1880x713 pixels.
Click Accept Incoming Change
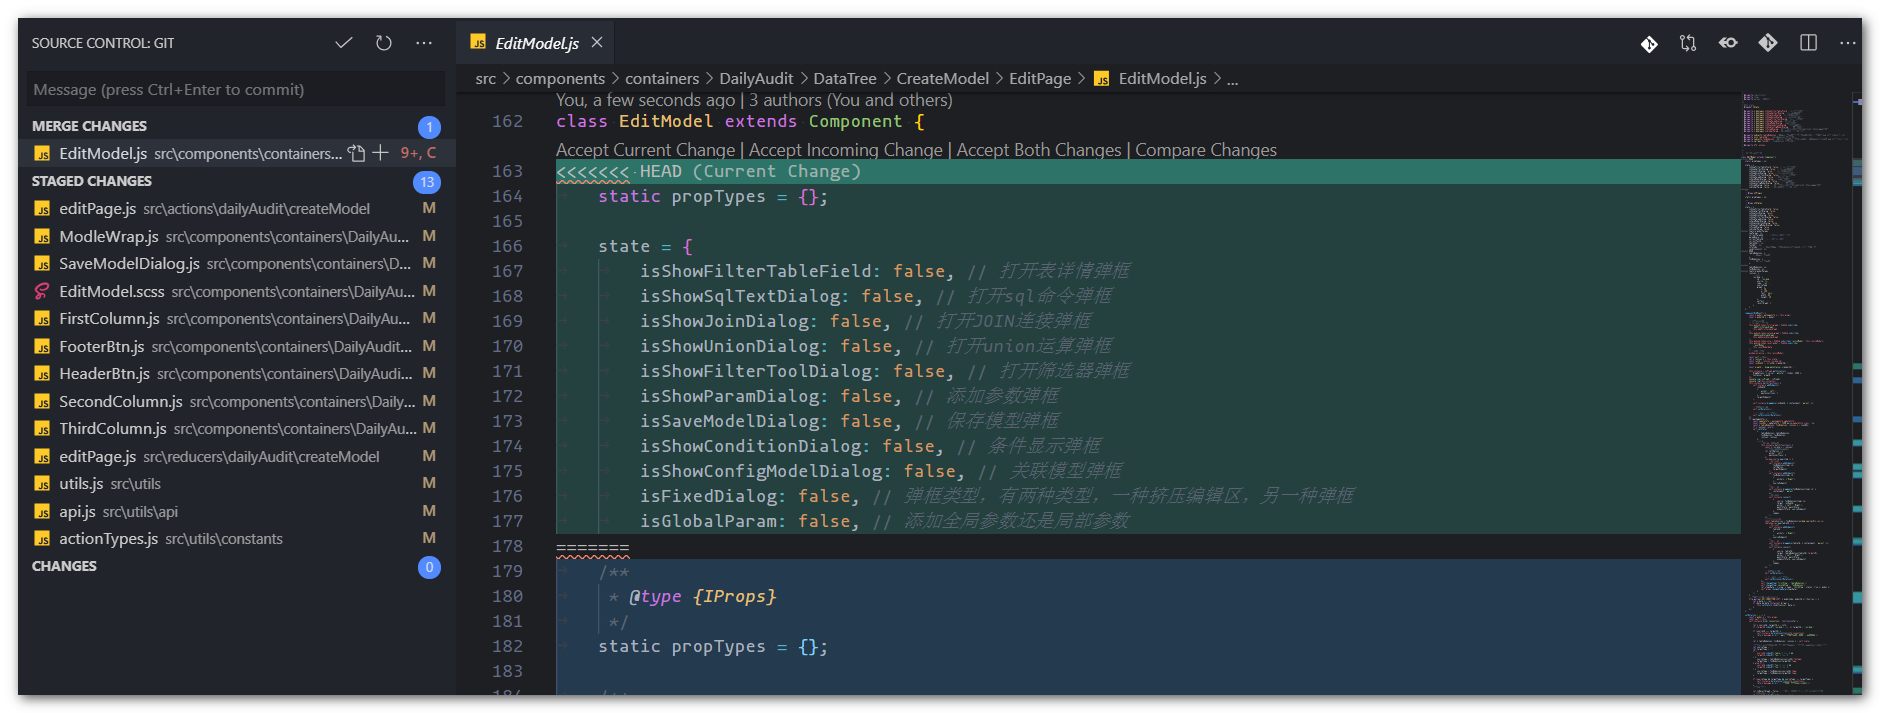click(x=845, y=150)
